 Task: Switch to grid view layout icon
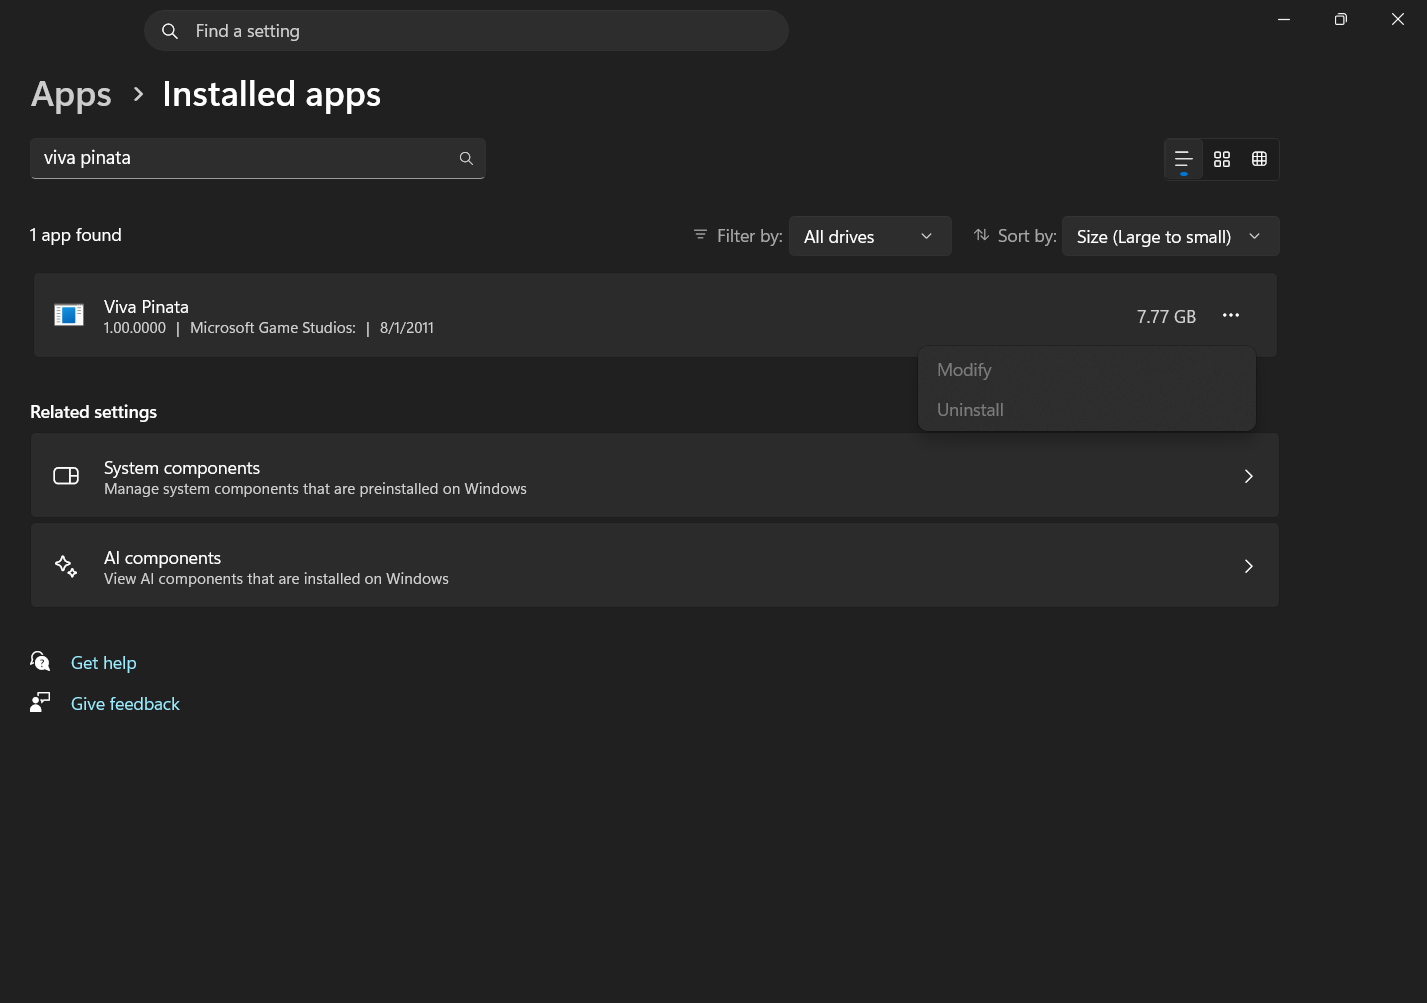tap(1222, 159)
